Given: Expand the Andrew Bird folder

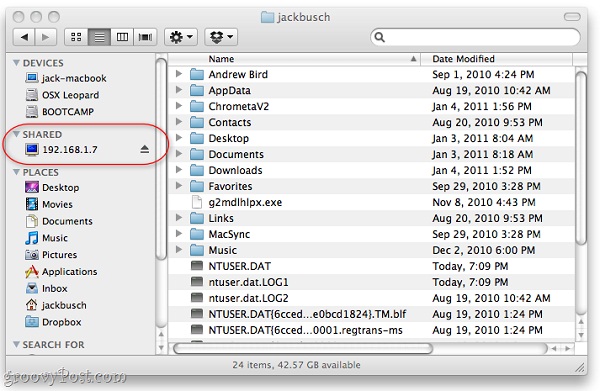Looking at the screenshot, I should pyautogui.click(x=179, y=73).
